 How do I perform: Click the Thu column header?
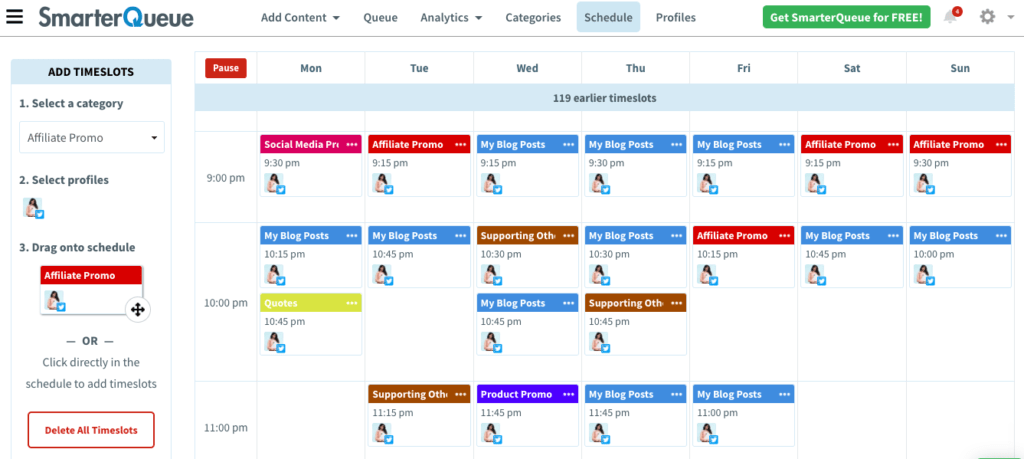pyautogui.click(x=635, y=68)
